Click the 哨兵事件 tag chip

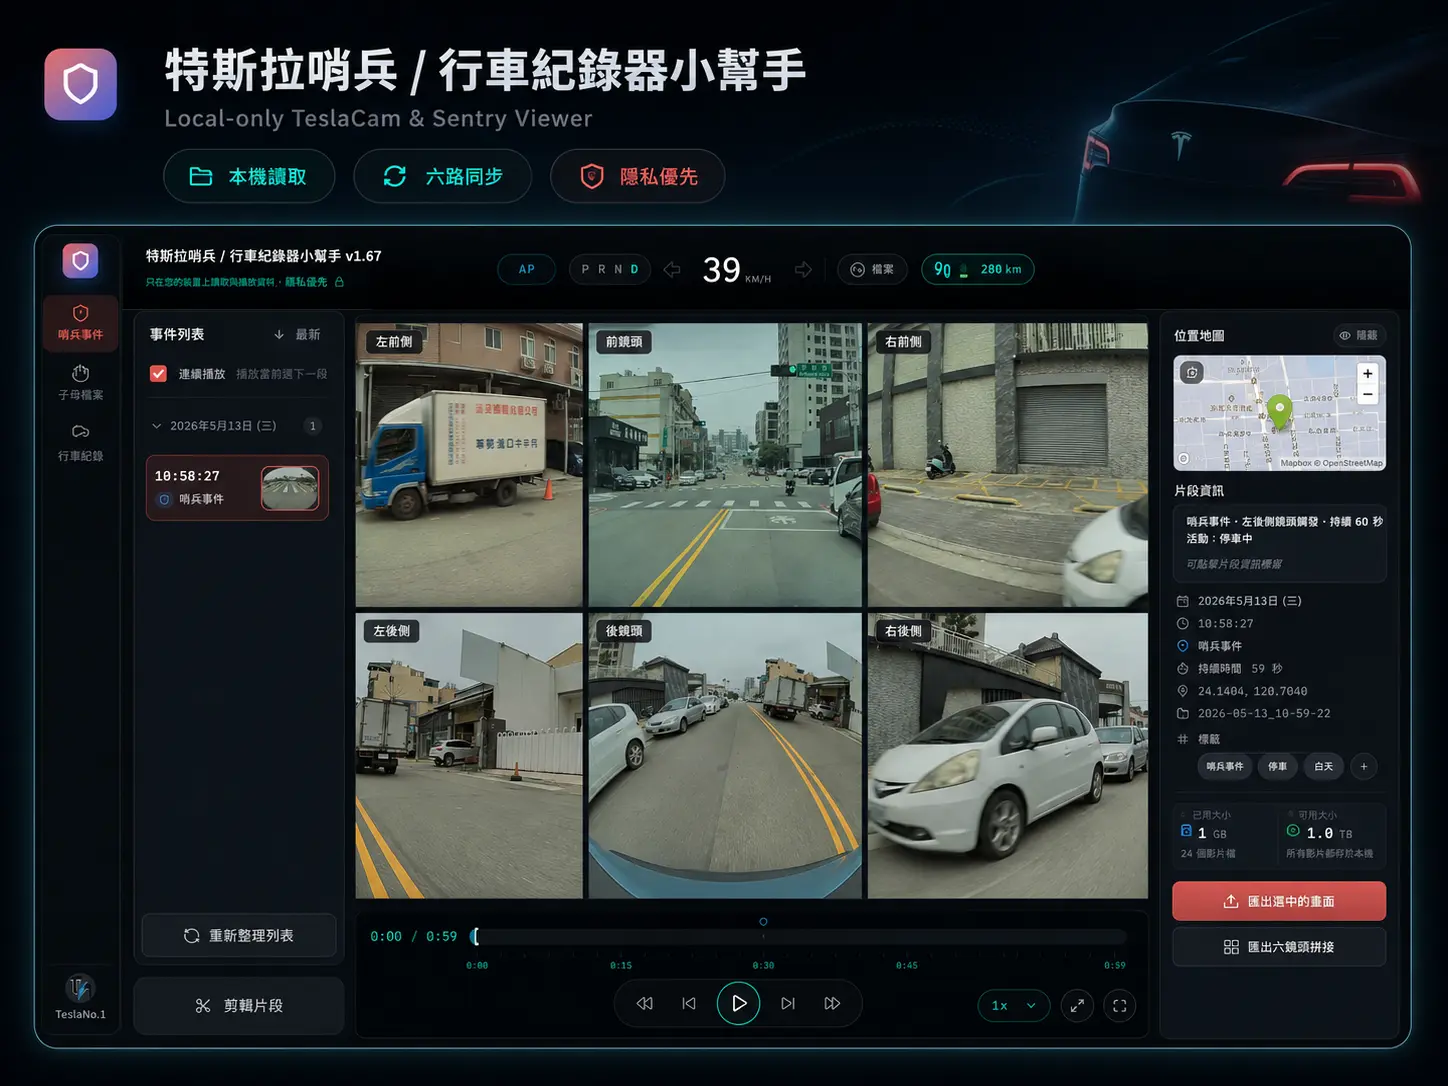1224,767
